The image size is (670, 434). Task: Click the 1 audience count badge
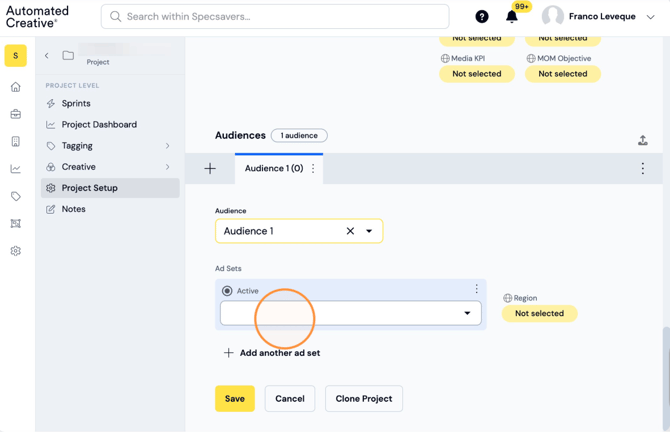pyautogui.click(x=299, y=135)
